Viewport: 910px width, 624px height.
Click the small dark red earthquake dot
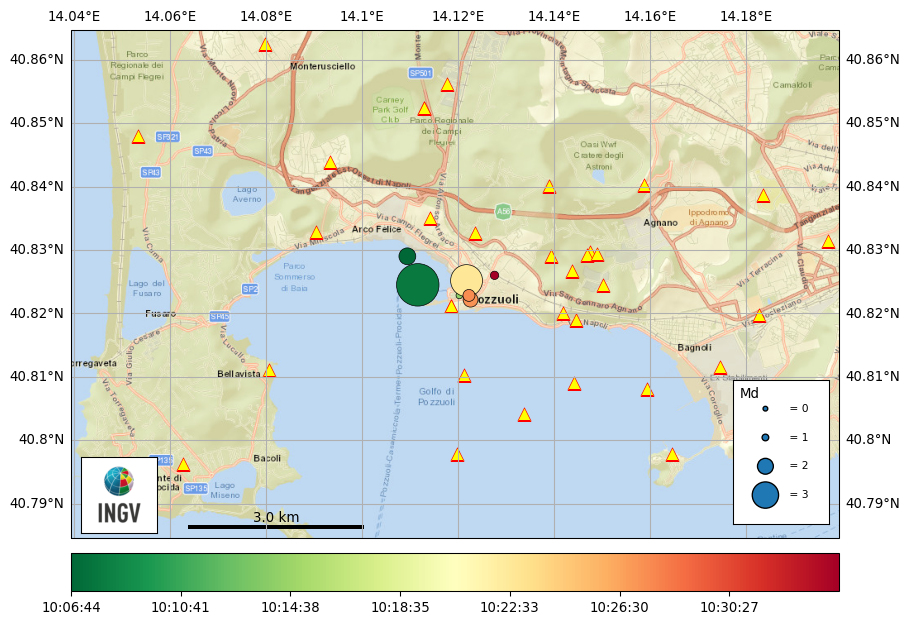click(494, 275)
